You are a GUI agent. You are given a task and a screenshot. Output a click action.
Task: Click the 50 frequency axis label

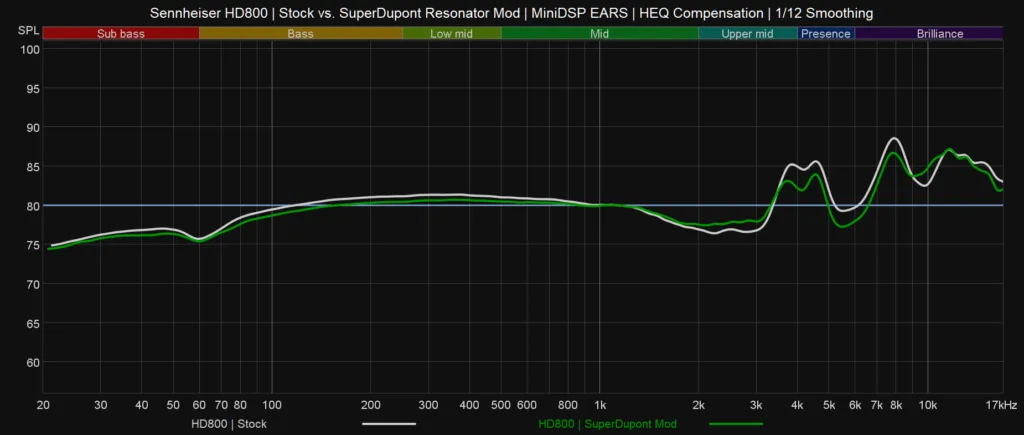[174, 406]
